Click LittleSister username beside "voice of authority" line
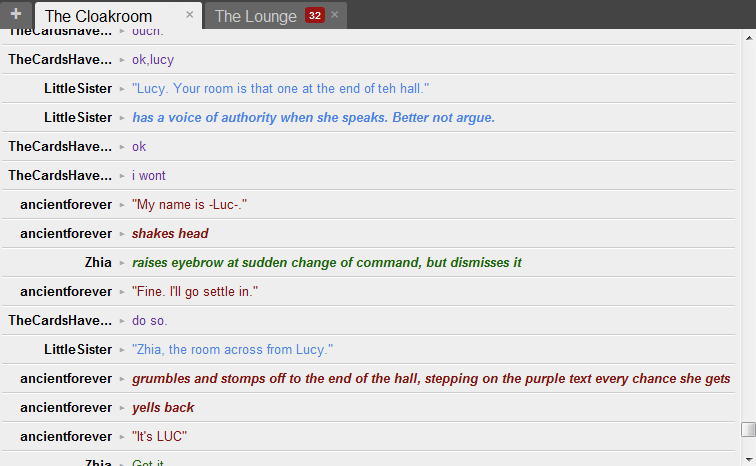The image size is (756, 466). 78,118
